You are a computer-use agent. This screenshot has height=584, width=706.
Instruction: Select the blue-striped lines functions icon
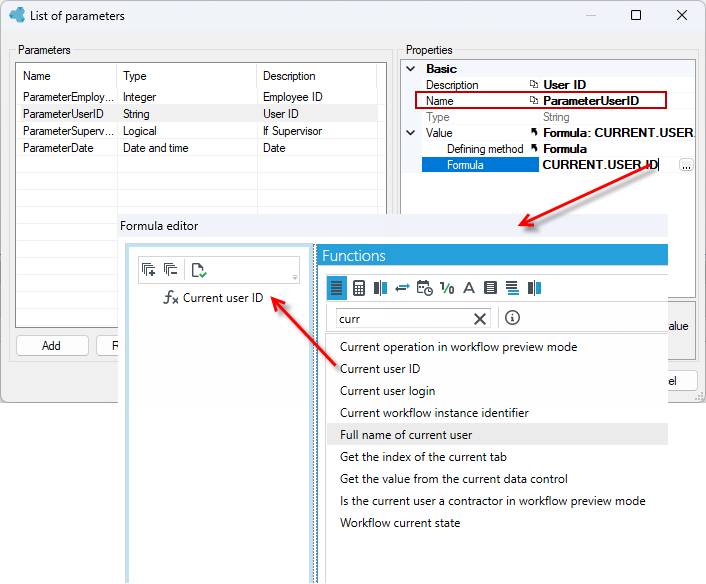click(x=512, y=288)
